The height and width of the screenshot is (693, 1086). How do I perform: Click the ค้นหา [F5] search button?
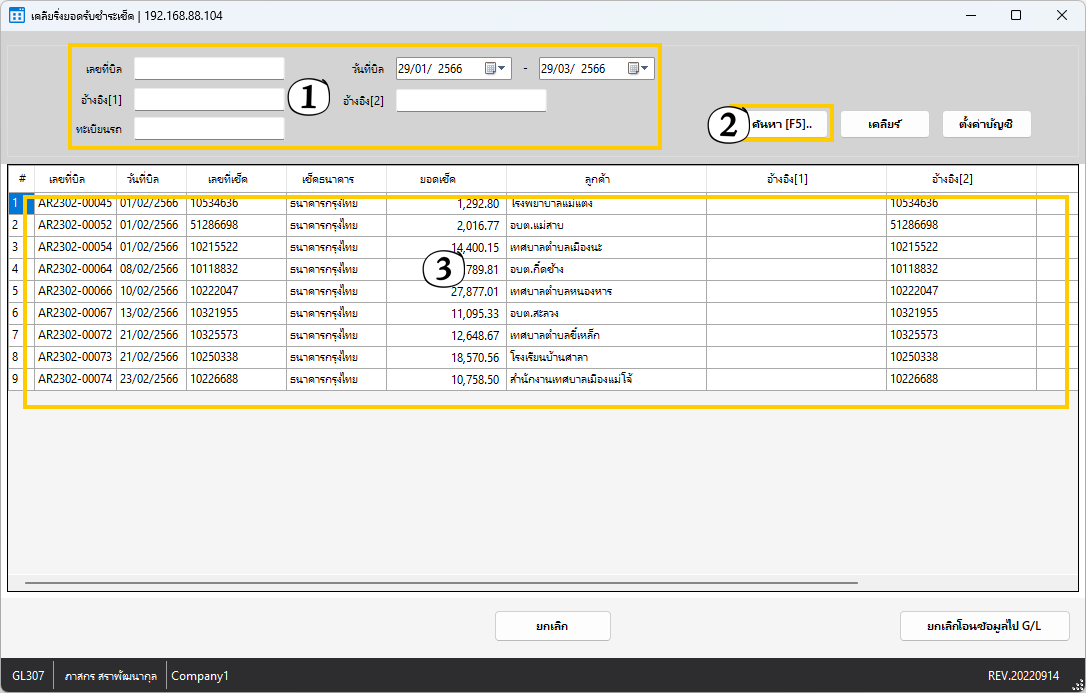(788, 124)
